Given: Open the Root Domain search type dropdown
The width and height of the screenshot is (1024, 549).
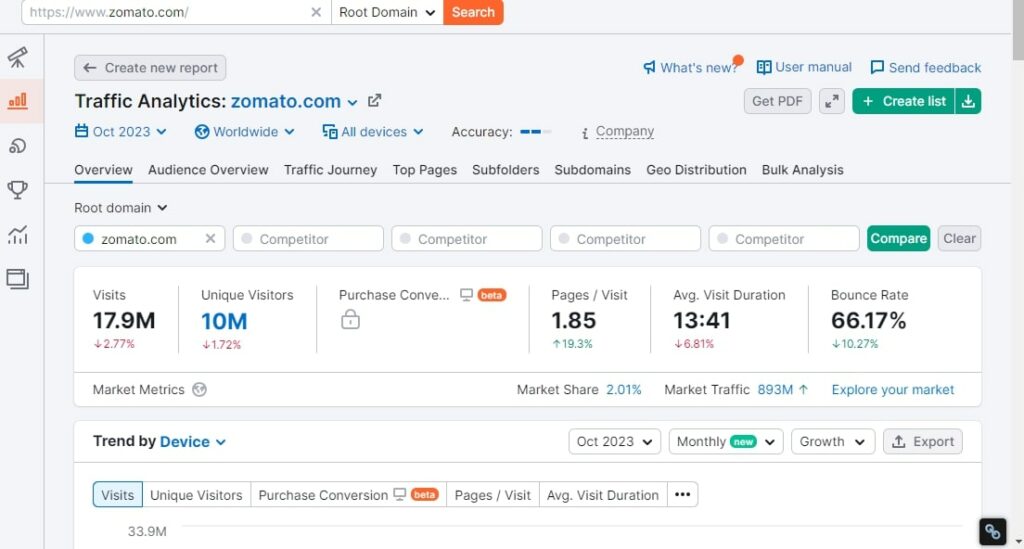Looking at the screenshot, I should 387,12.
